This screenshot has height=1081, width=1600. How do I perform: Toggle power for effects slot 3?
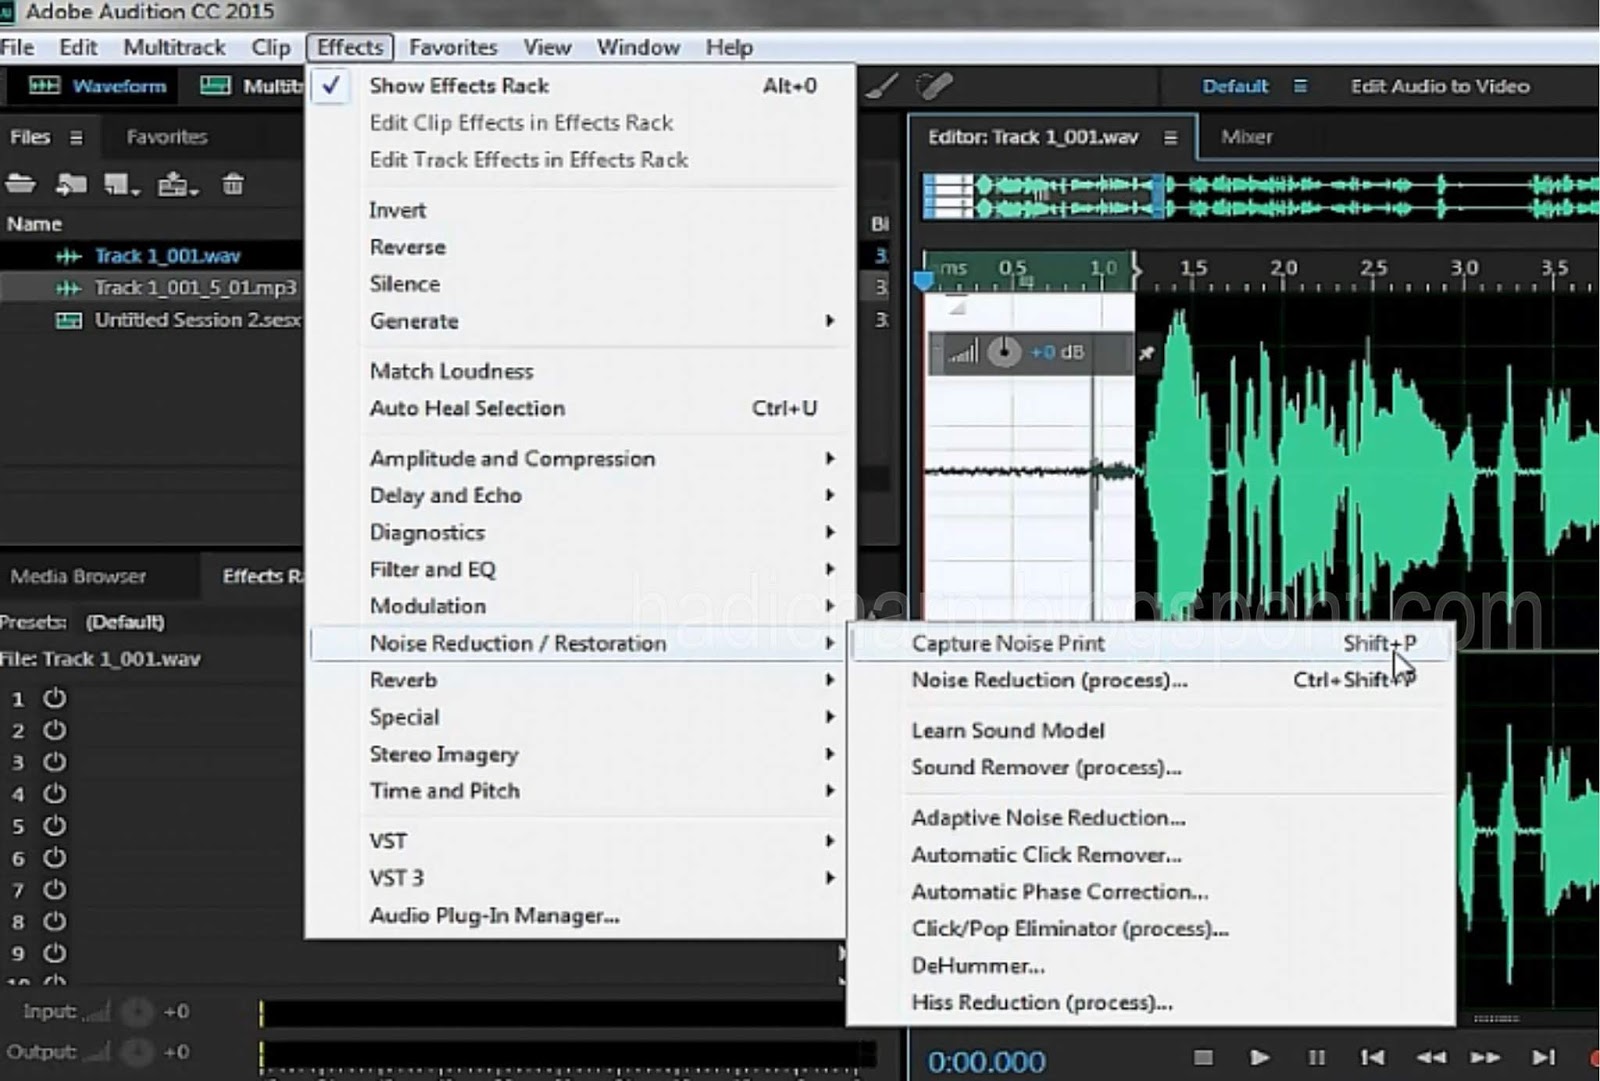(x=54, y=762)
